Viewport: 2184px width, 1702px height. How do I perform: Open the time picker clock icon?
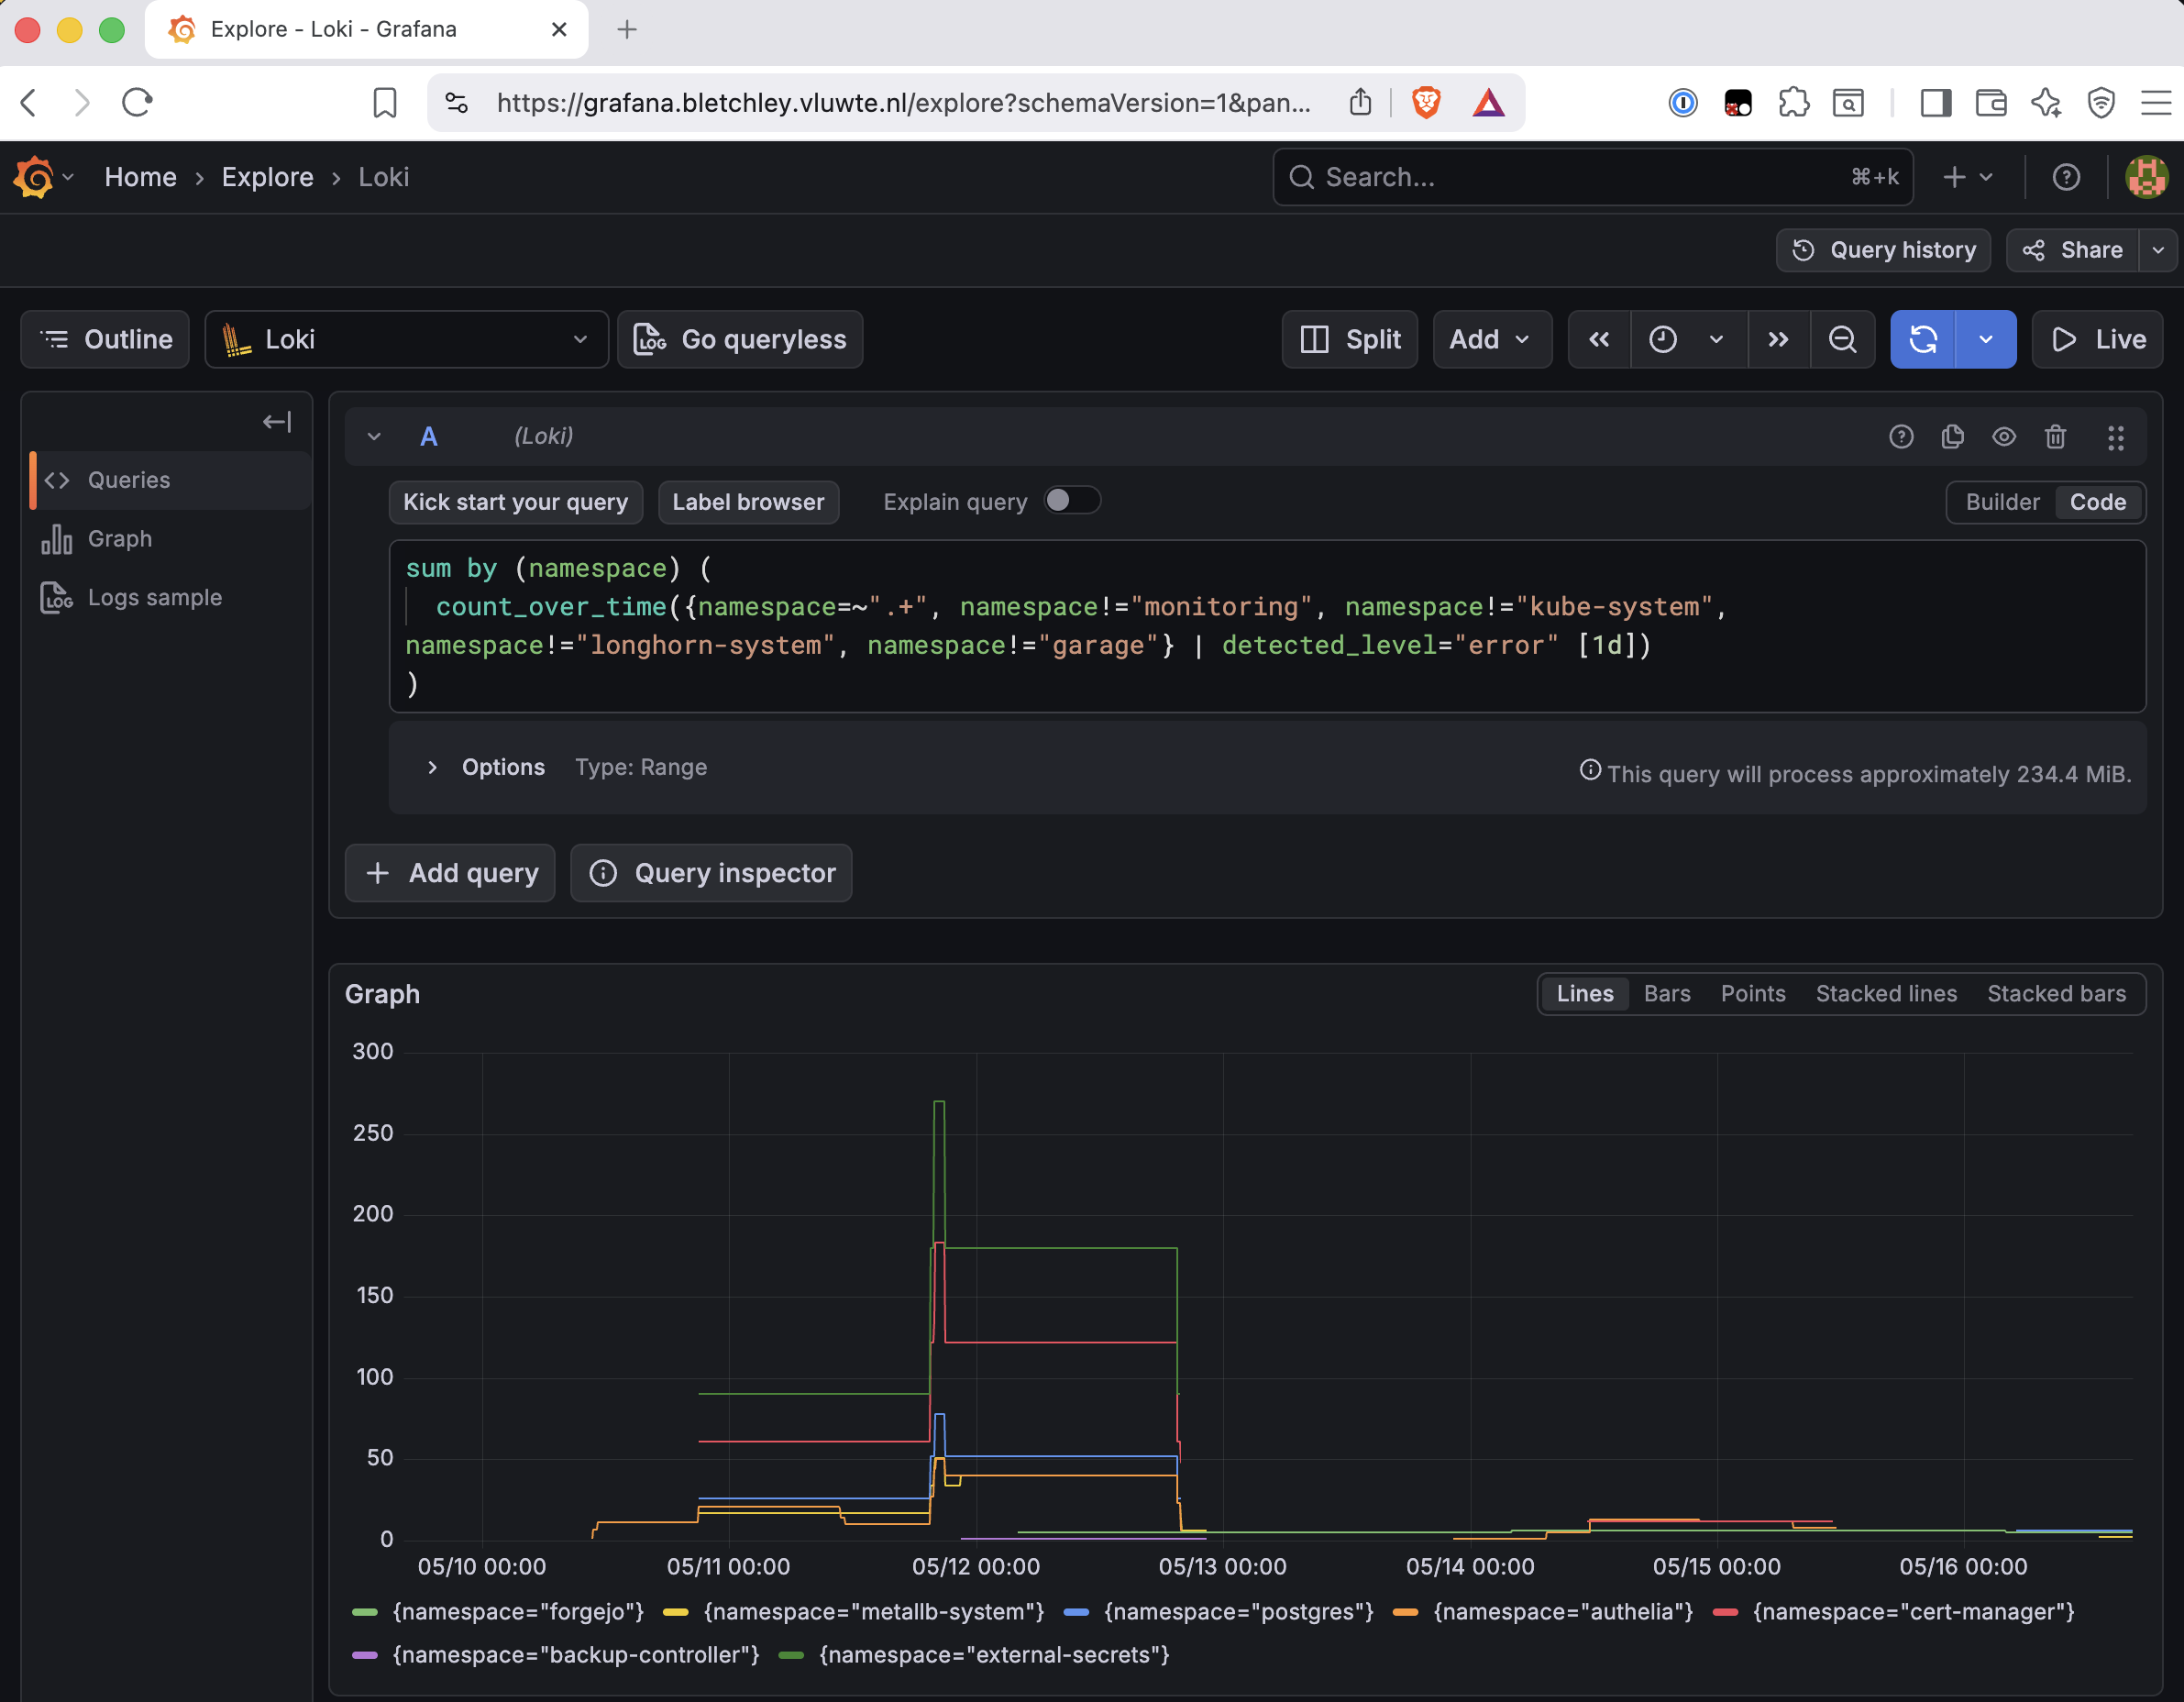point(1662,339)
